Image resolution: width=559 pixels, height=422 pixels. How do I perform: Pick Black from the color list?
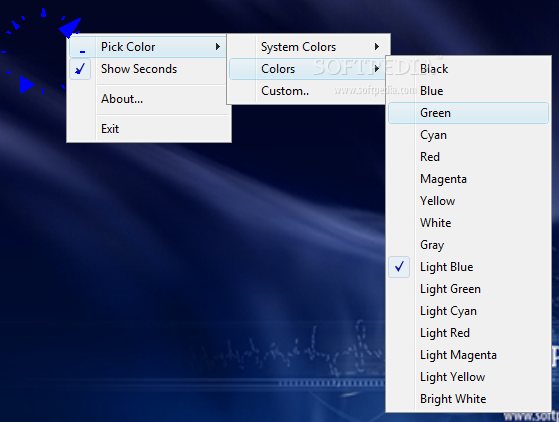tap(468, 69)
